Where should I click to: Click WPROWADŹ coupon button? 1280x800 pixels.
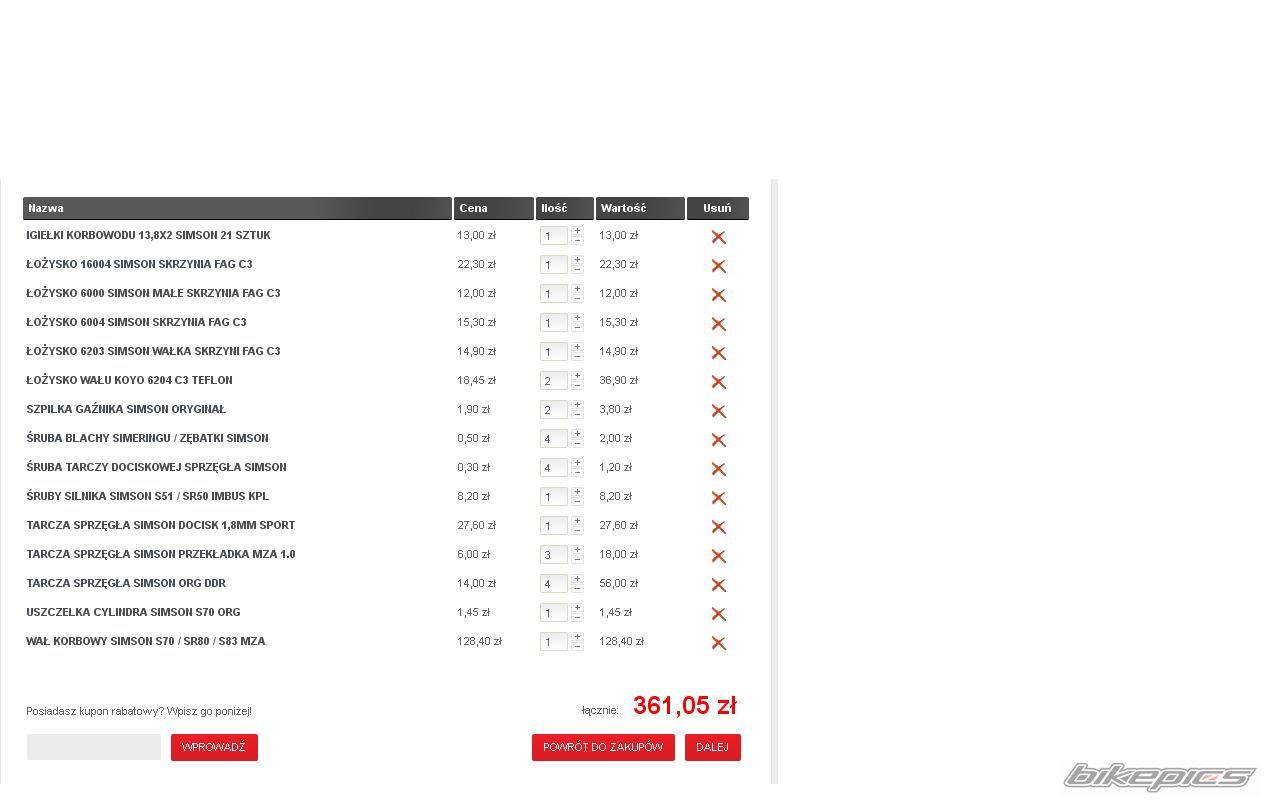click(214, 747)
